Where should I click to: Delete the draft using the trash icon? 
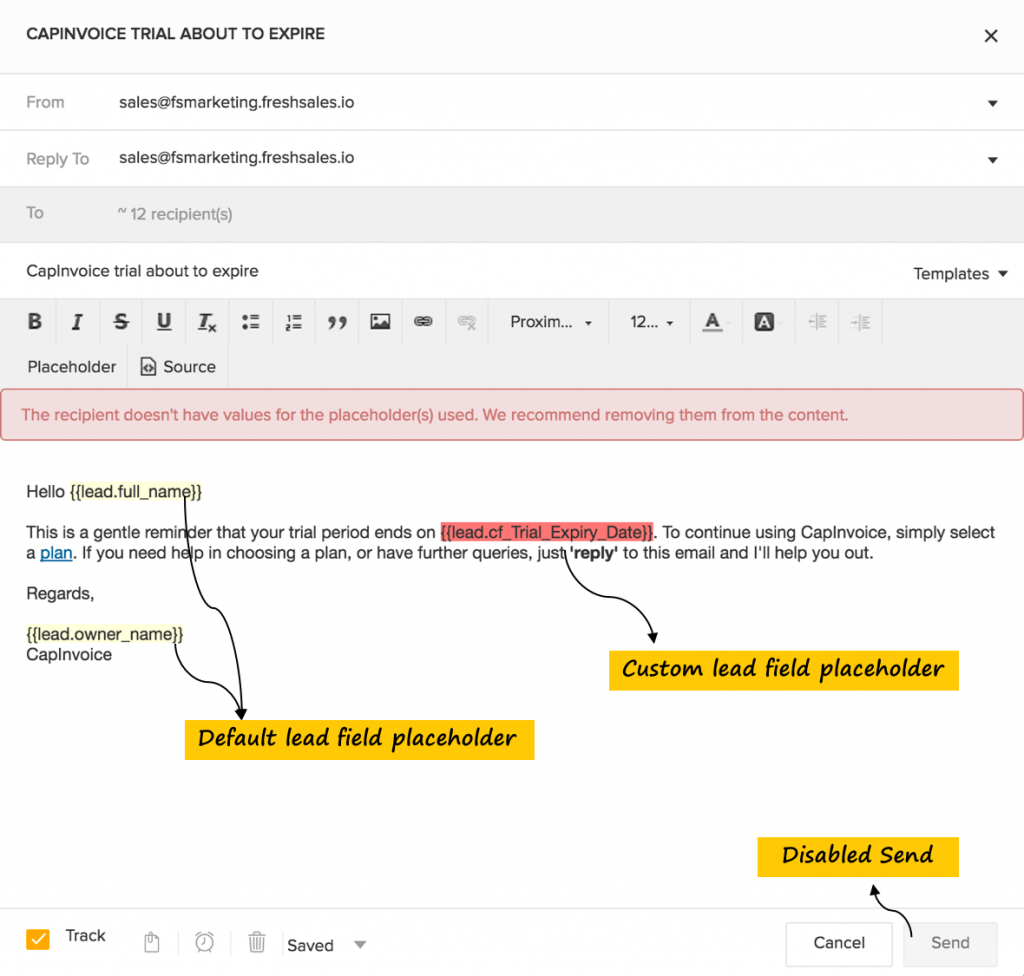click(x=257, y=942)
